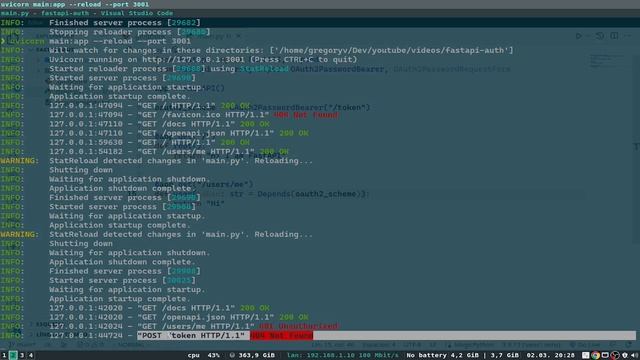The image size is (640, 360).
Task: Click the white square tray icon left of Chrome
Action: (586, 356)
